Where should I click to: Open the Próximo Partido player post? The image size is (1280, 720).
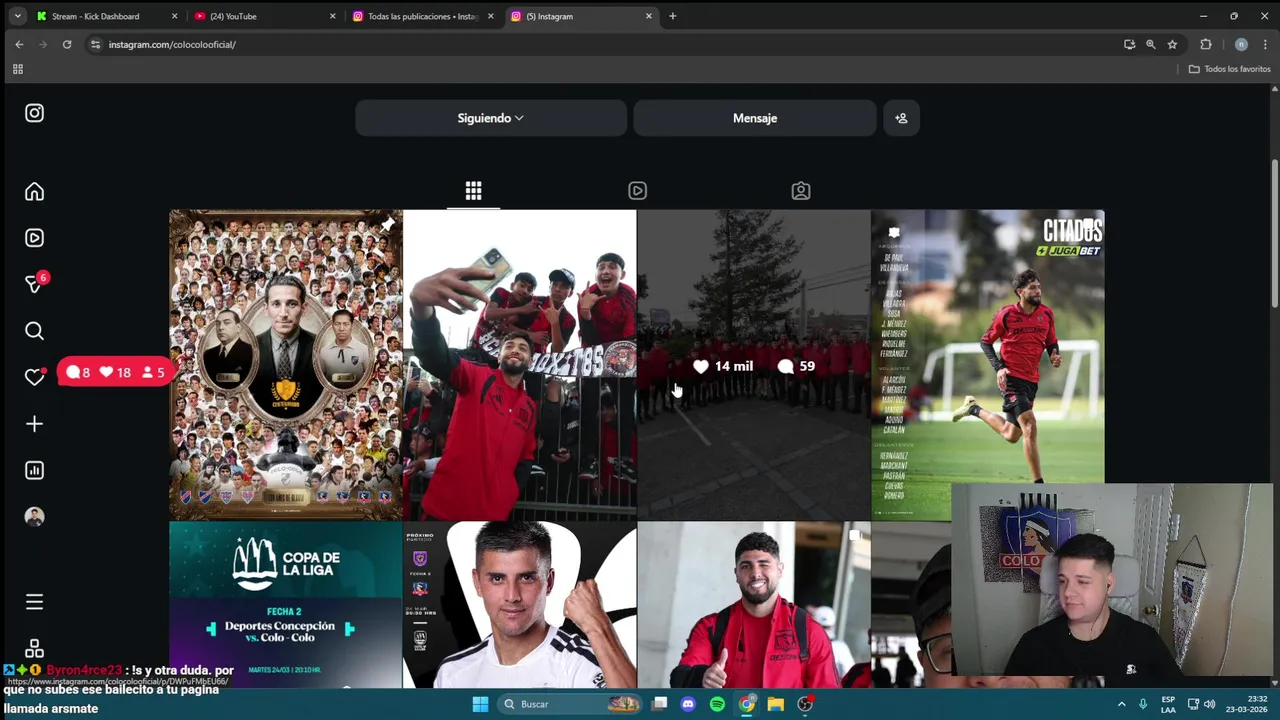tap(519, 605)
